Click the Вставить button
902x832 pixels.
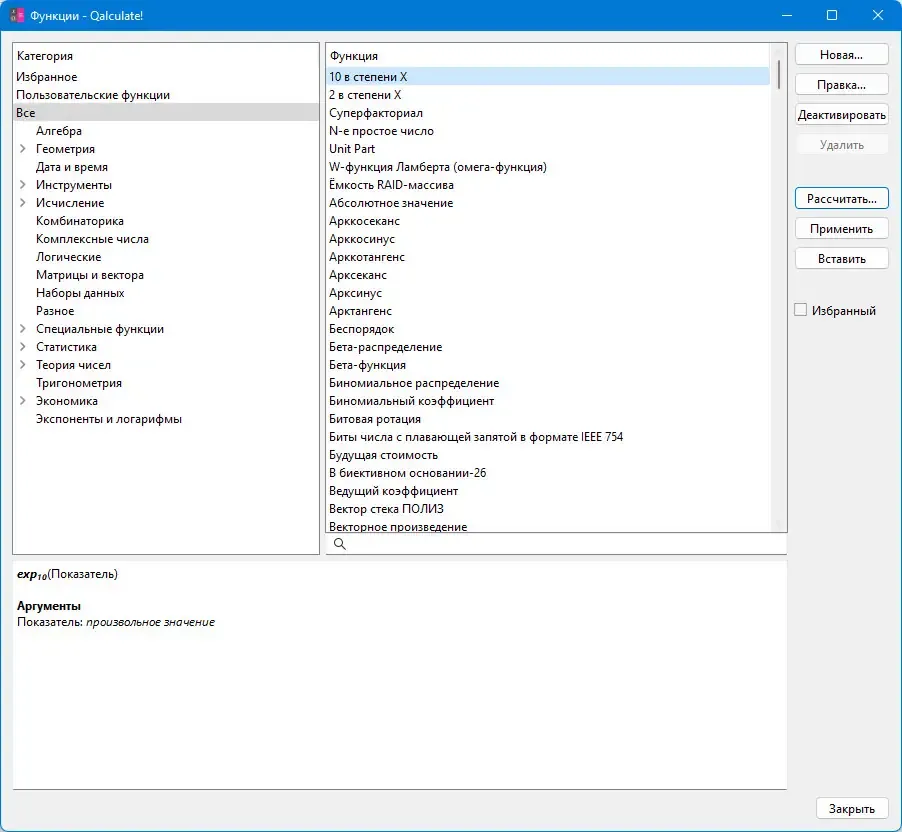(842, 258)
